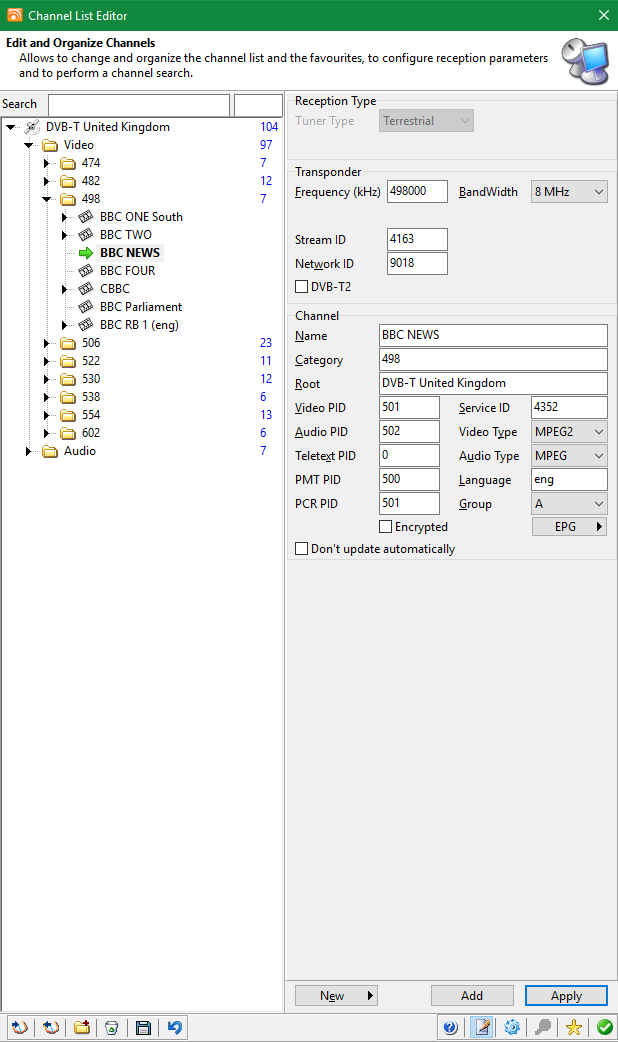Open the BandWidth dropdown

coord(570,192)
